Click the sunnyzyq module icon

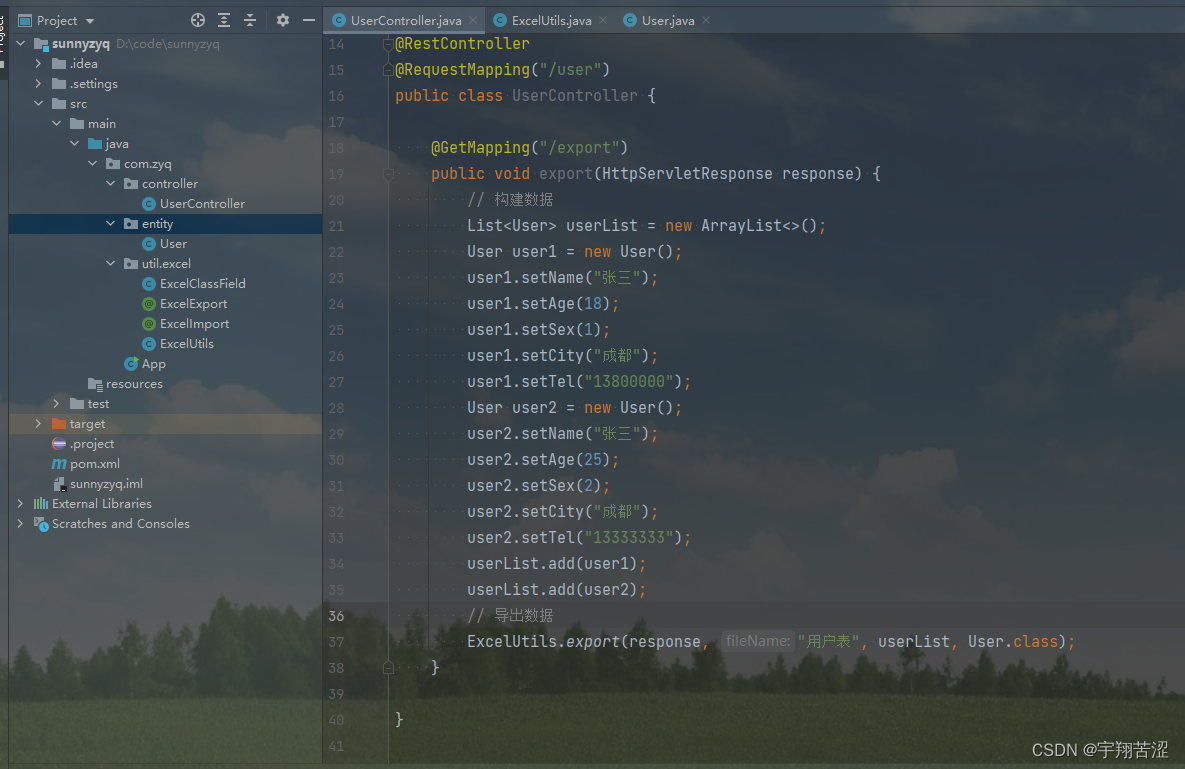(41, 44)
